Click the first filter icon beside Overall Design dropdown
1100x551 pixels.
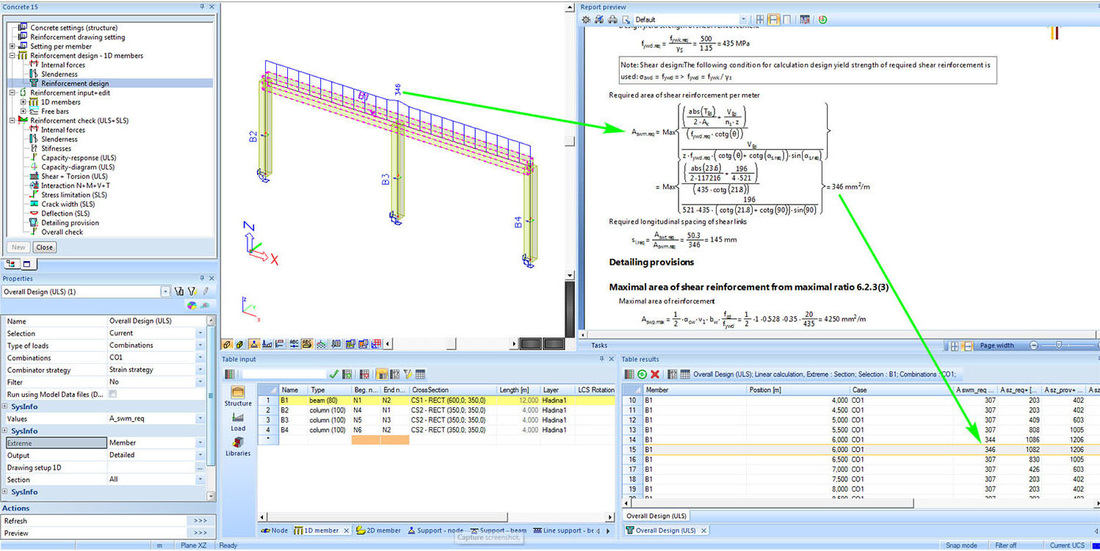coord(179,291)
